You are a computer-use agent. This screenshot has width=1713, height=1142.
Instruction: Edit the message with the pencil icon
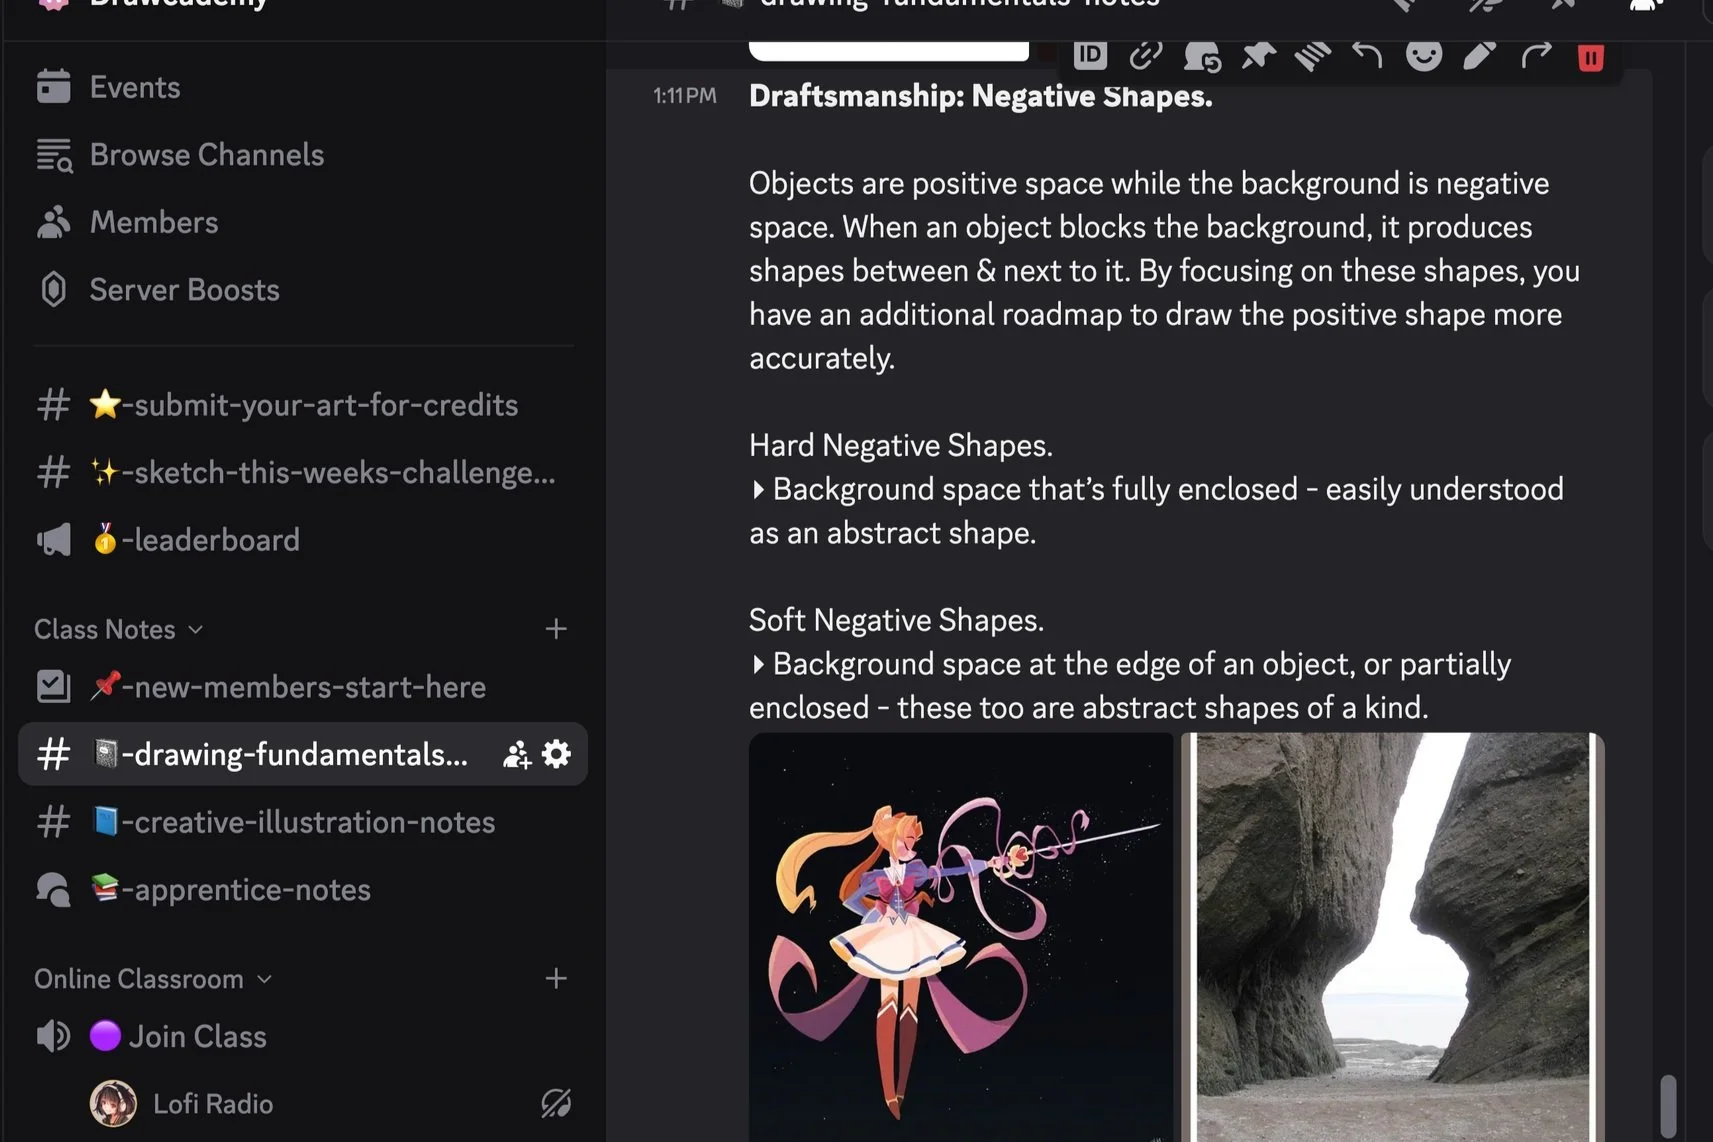[x=1479, y=55]
